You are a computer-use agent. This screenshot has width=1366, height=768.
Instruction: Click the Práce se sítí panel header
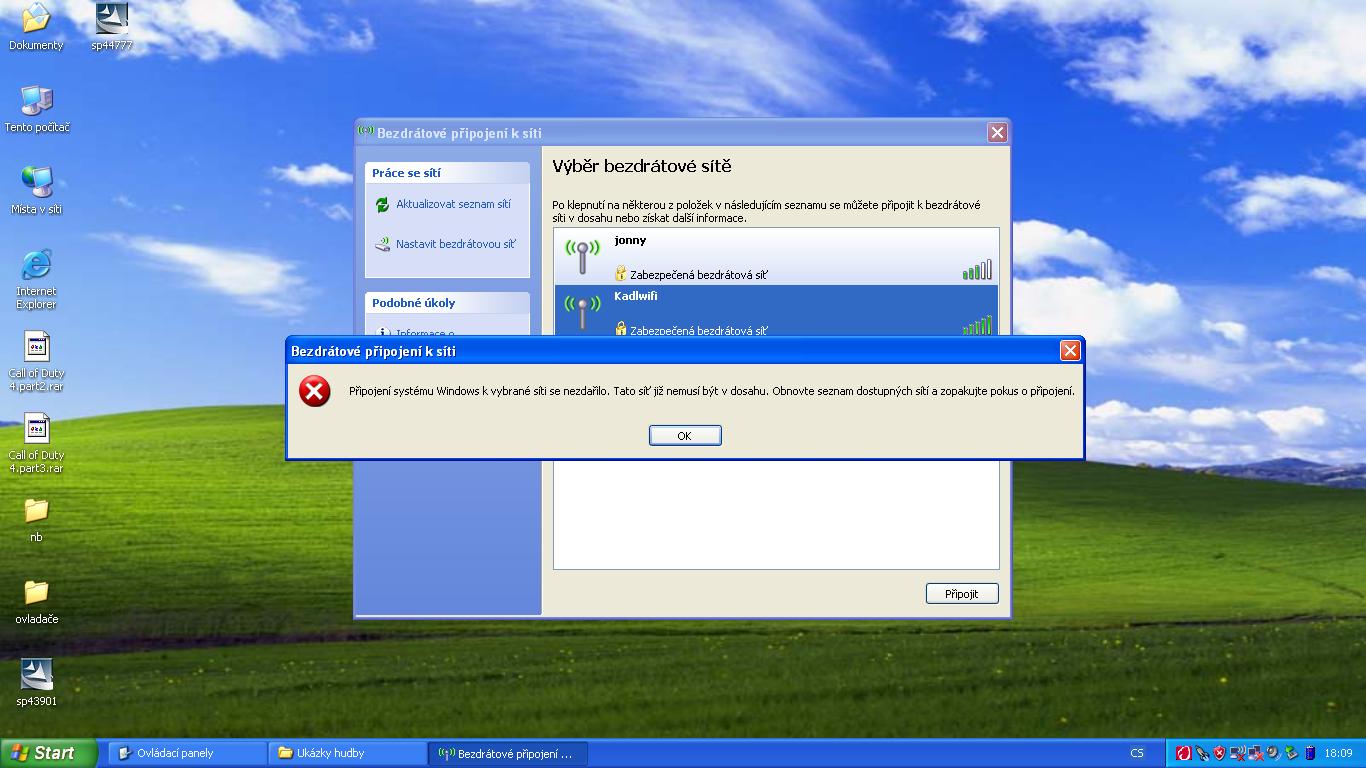tap(447, 173)
